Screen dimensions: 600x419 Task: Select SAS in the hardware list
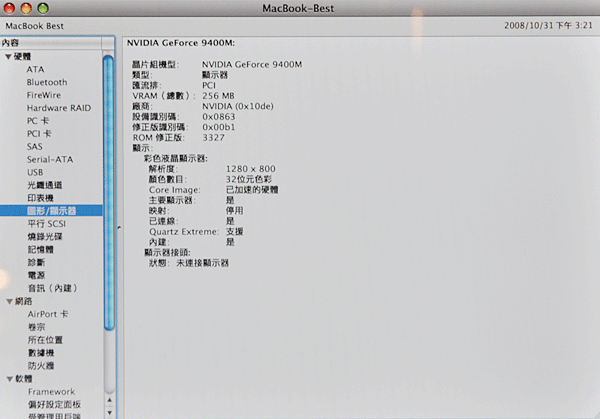34,147
